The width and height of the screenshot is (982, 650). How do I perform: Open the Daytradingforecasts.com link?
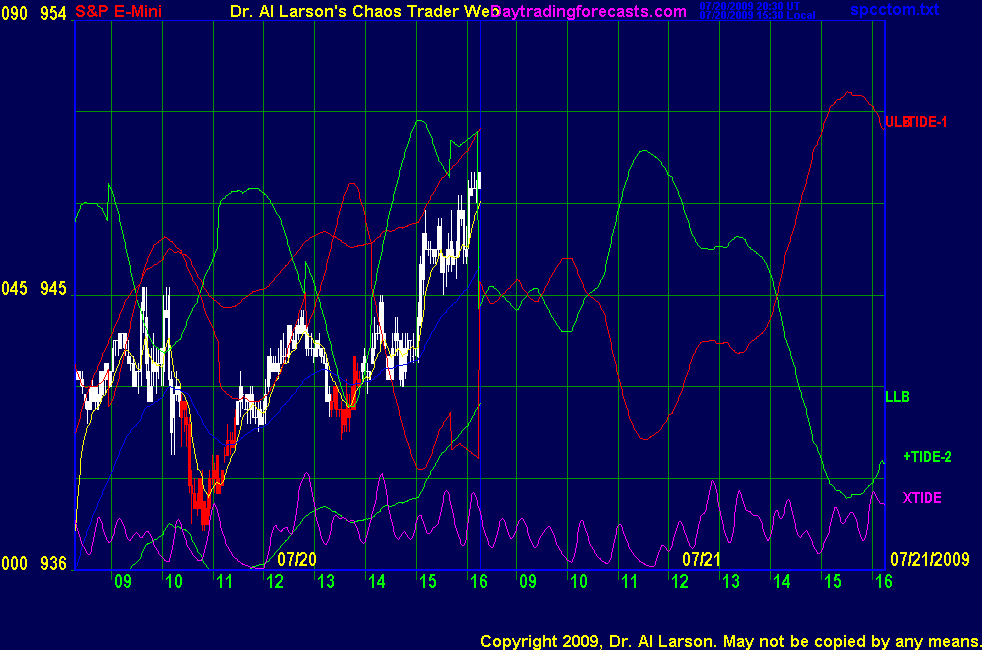click(x=589, y=11)
